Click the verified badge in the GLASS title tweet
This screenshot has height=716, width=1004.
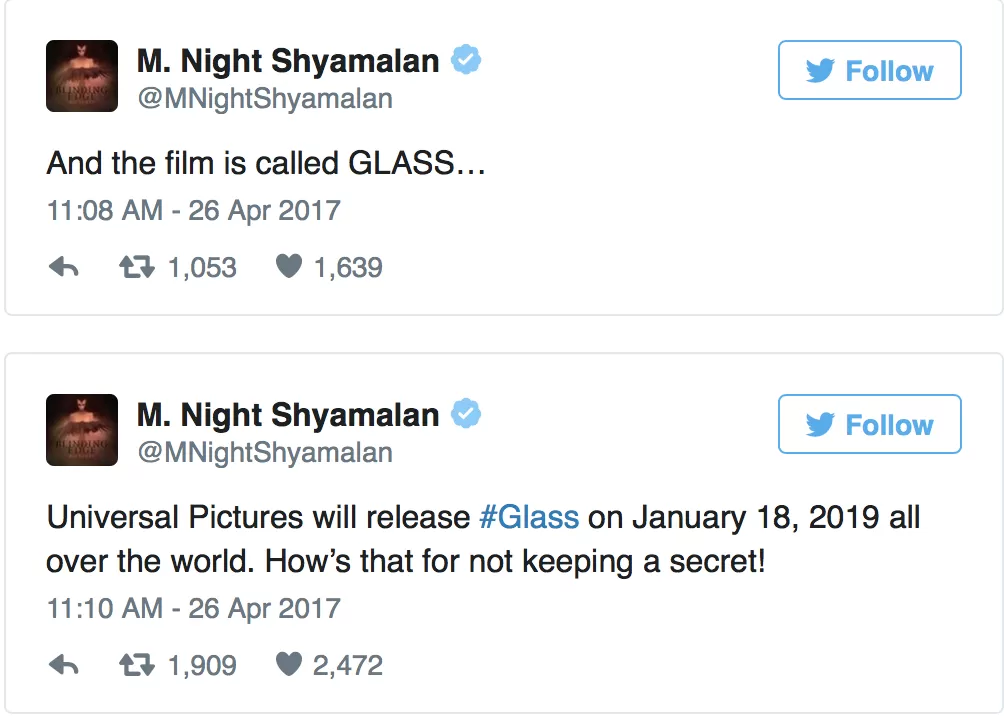pos(465,60)
